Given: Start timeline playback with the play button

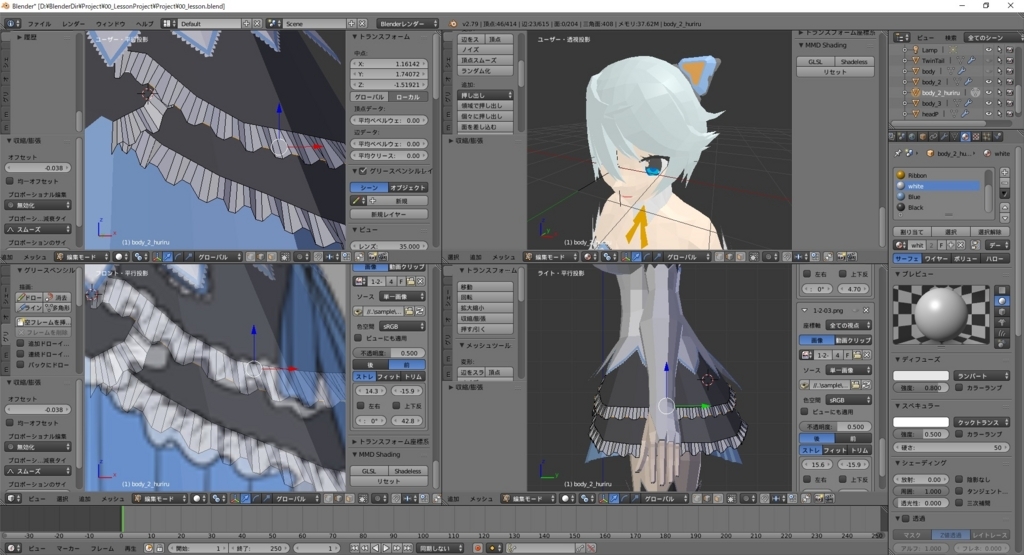Looking at the screenshot, I should click(x=386, y=548).
